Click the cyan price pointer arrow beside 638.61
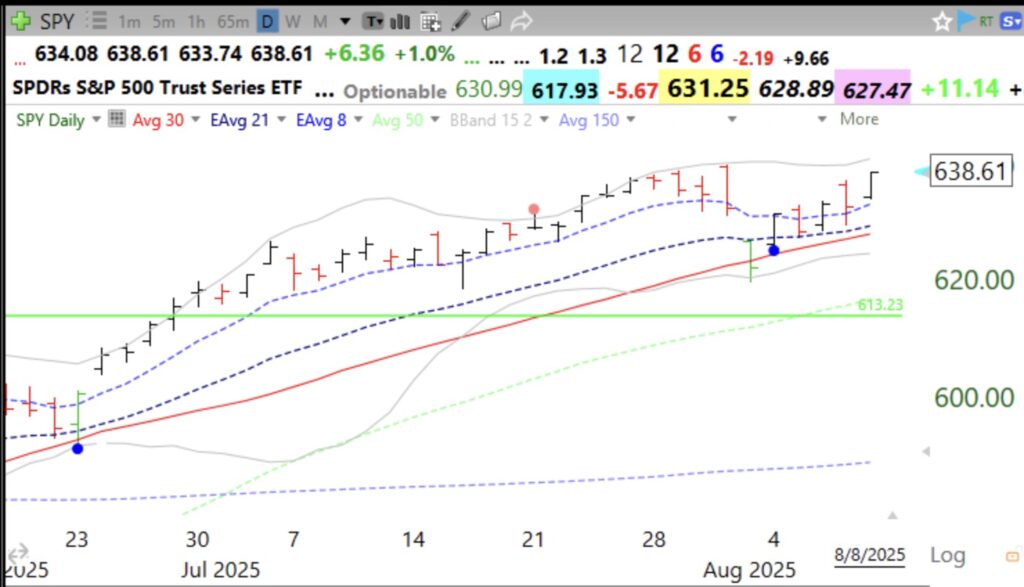 point(921,172)
